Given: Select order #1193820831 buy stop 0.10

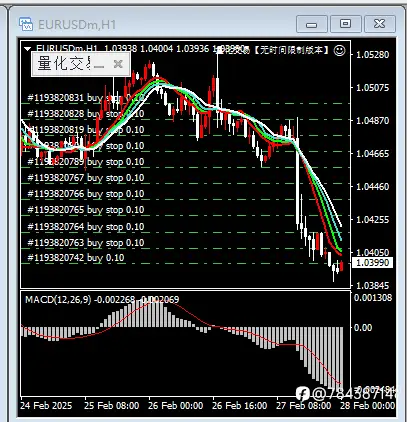Looking at the screenshot, I should click(x=86, y=98).
